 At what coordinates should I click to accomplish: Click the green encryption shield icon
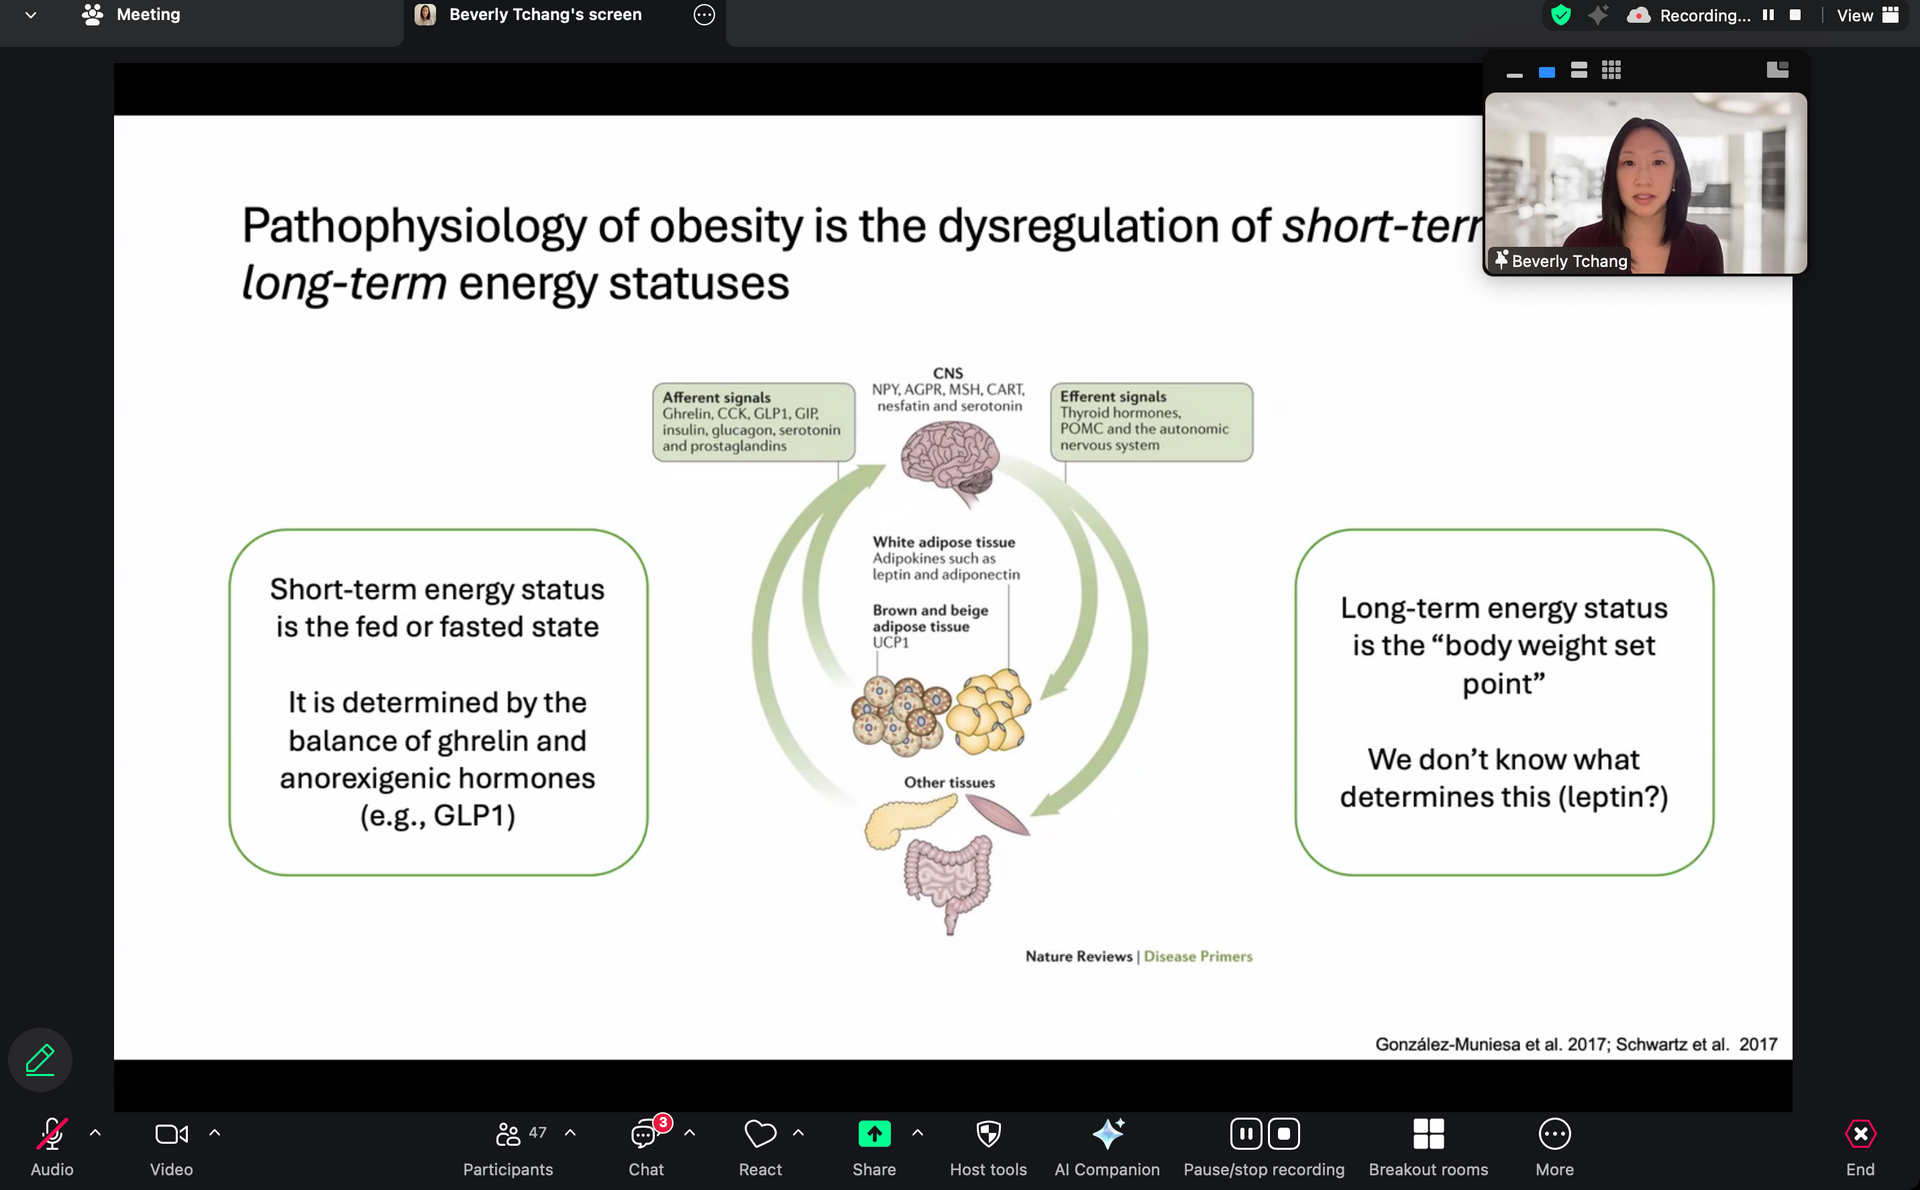click(1560, 15)
